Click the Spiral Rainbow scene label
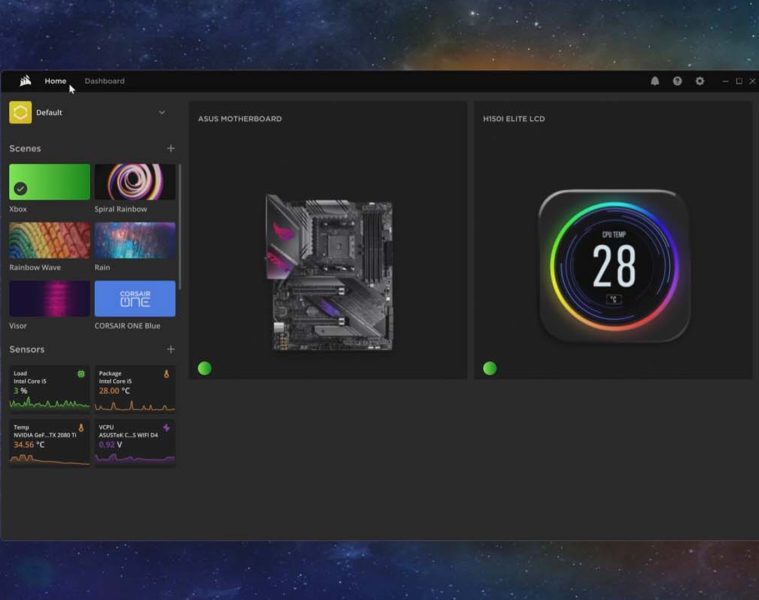759x600 pixels. click(x=121, y=209)
